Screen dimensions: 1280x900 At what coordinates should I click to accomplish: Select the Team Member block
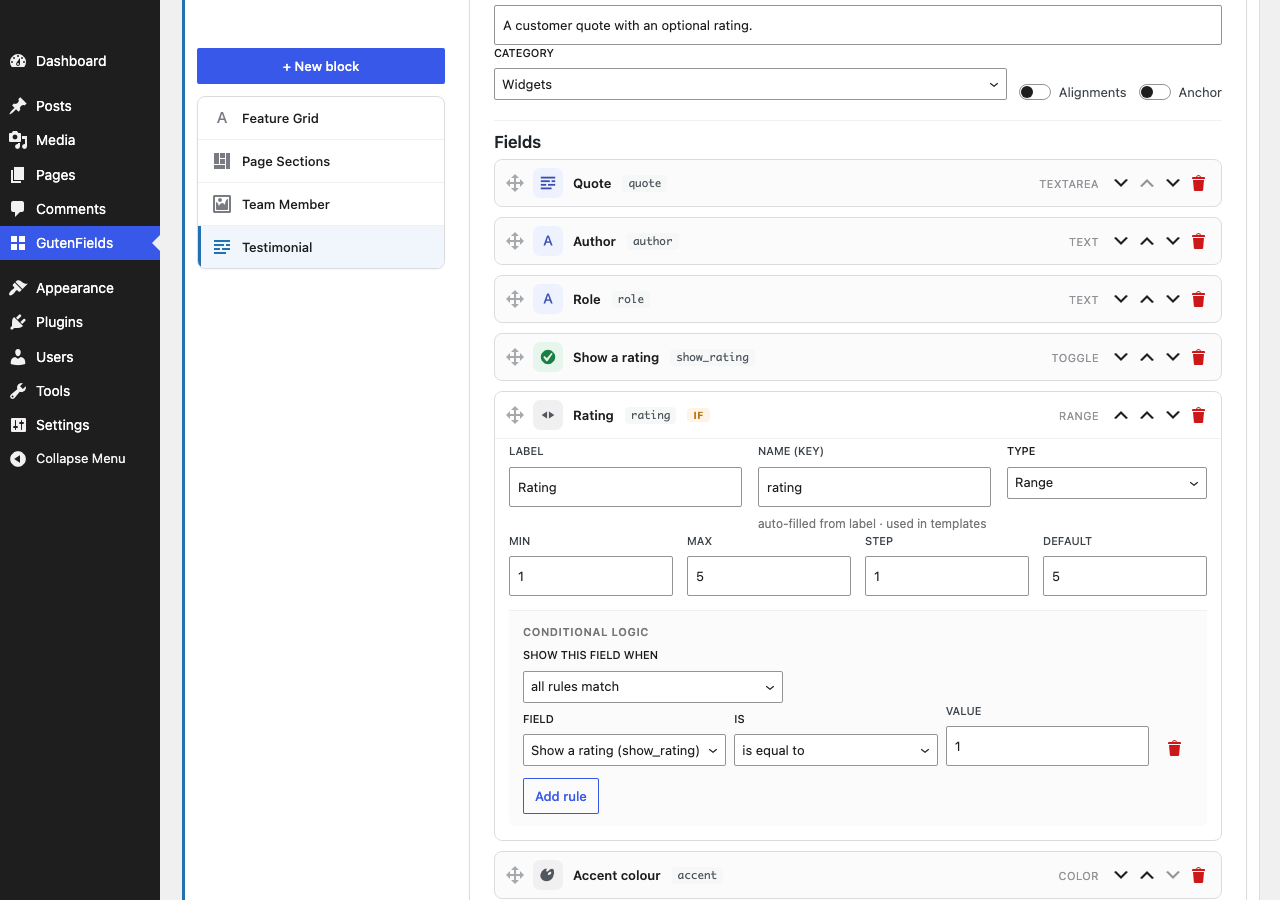(x=321, y=204)
